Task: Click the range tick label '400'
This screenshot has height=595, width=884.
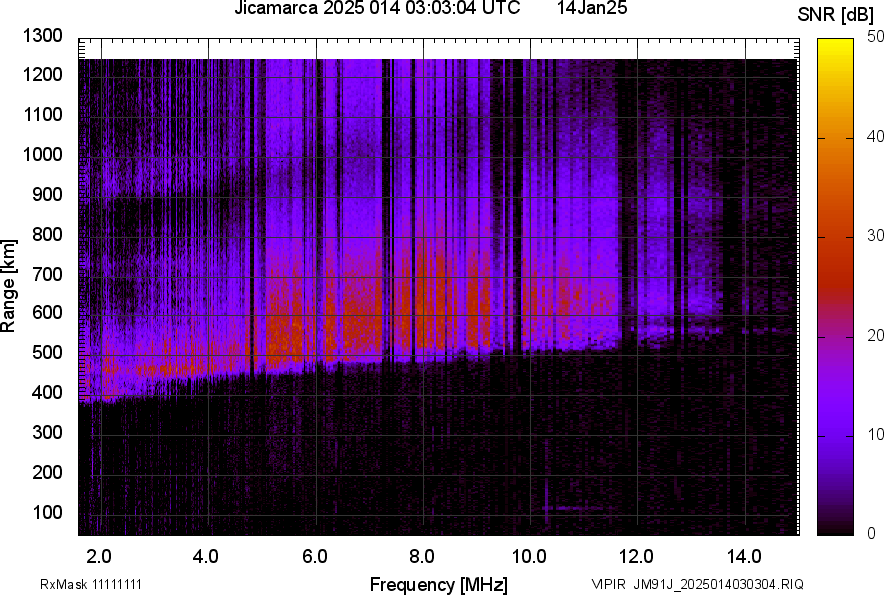Action: (x=47, y=392)
